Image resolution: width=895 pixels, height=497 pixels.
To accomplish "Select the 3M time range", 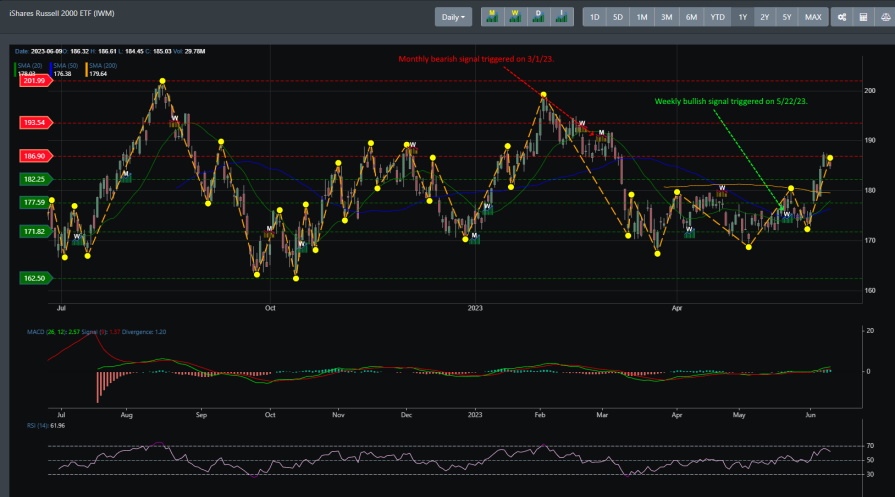I will pyautogui.click(x=667, y=17).
